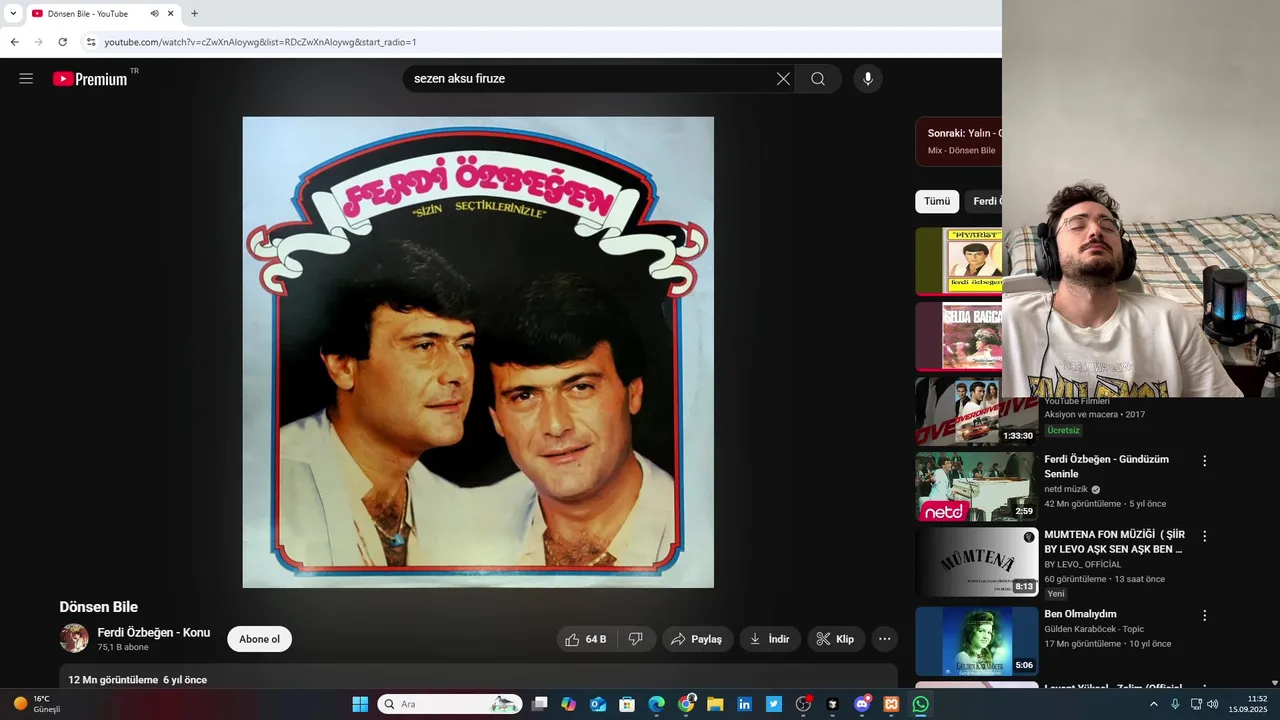Screen dimensions: 1280x720
Task: Open Ferdi Özbeğen channel avatar
Action: pos(74,638)
